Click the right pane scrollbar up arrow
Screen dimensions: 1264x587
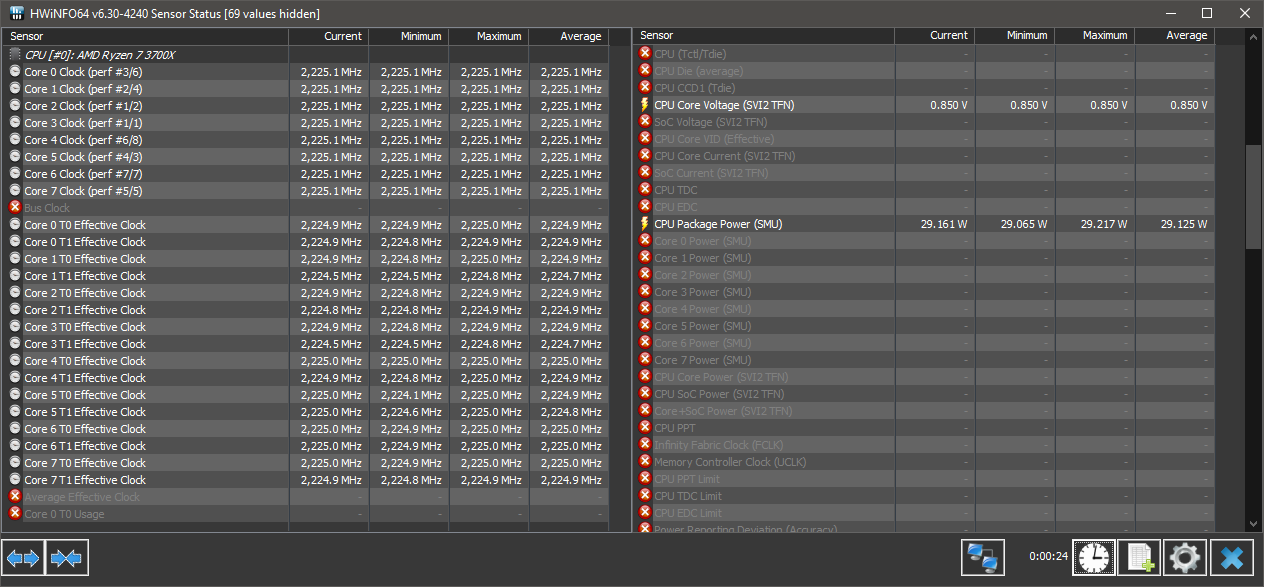(1254, 37)
